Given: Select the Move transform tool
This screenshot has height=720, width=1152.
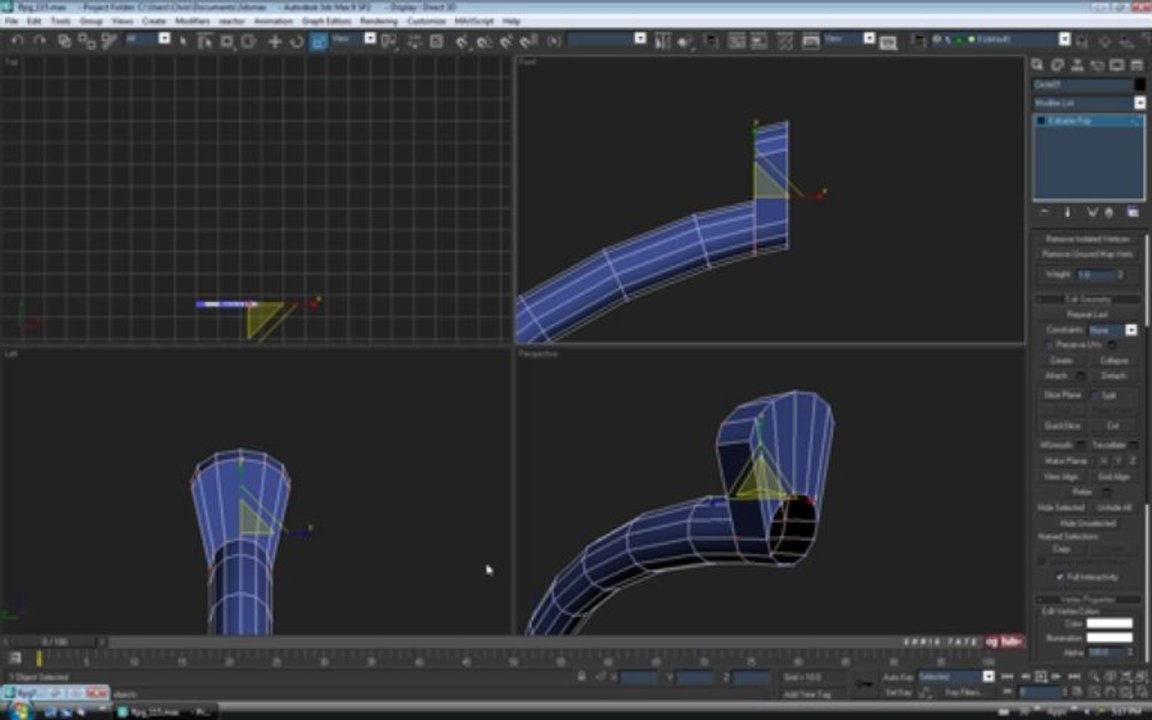Looking at the screenshot, I should pyautogui.click(x=275, y=41).
